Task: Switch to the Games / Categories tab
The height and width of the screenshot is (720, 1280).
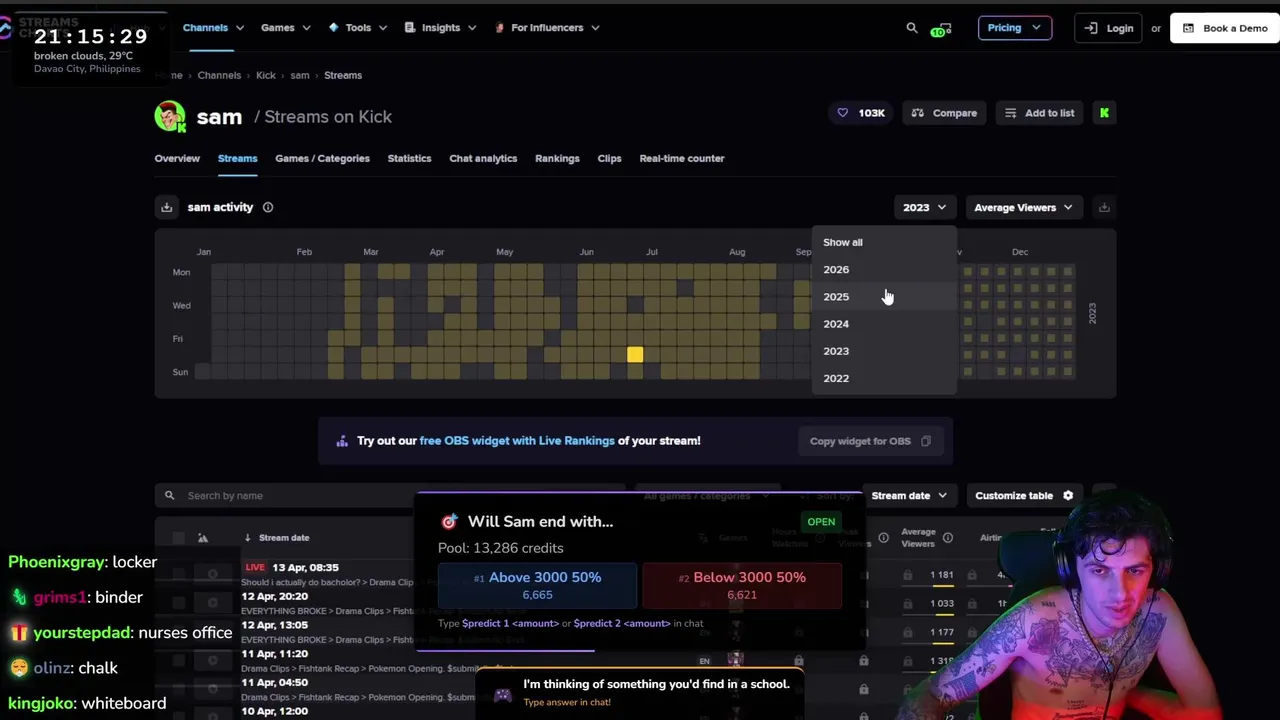Action: click(x=322, y=158)
